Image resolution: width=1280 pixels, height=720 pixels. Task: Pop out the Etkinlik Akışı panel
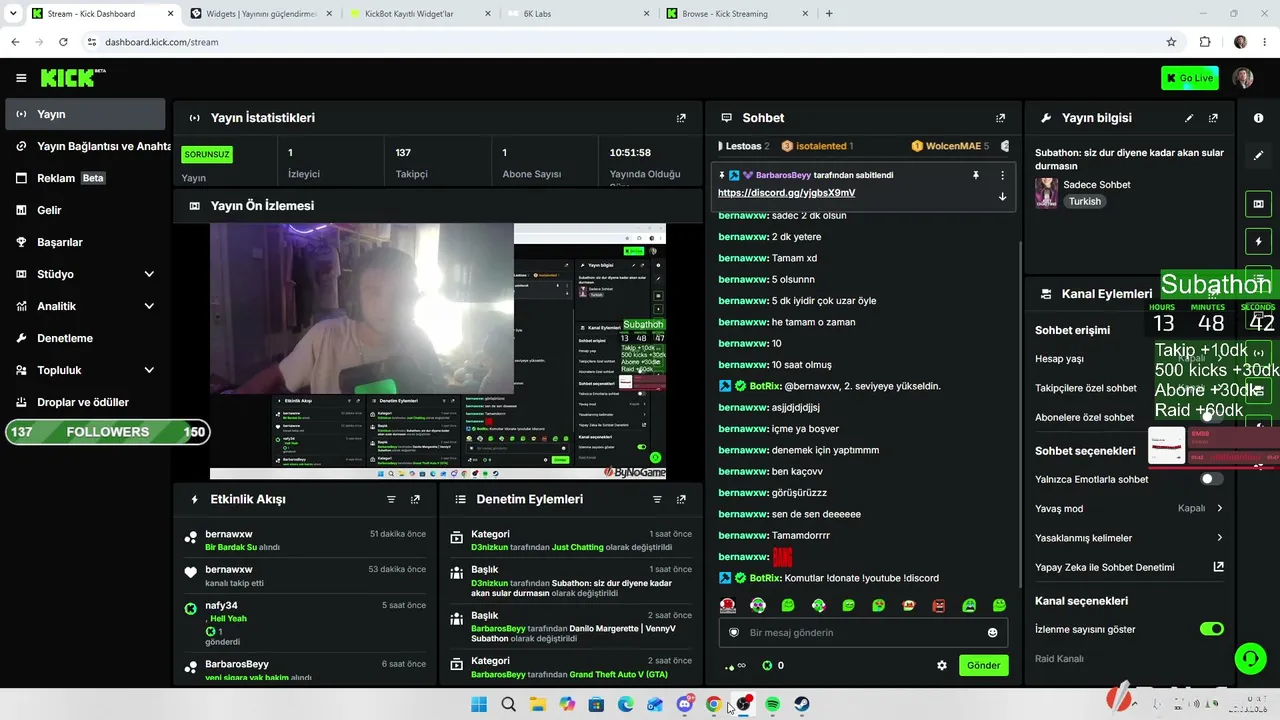(x=415, y=499)
